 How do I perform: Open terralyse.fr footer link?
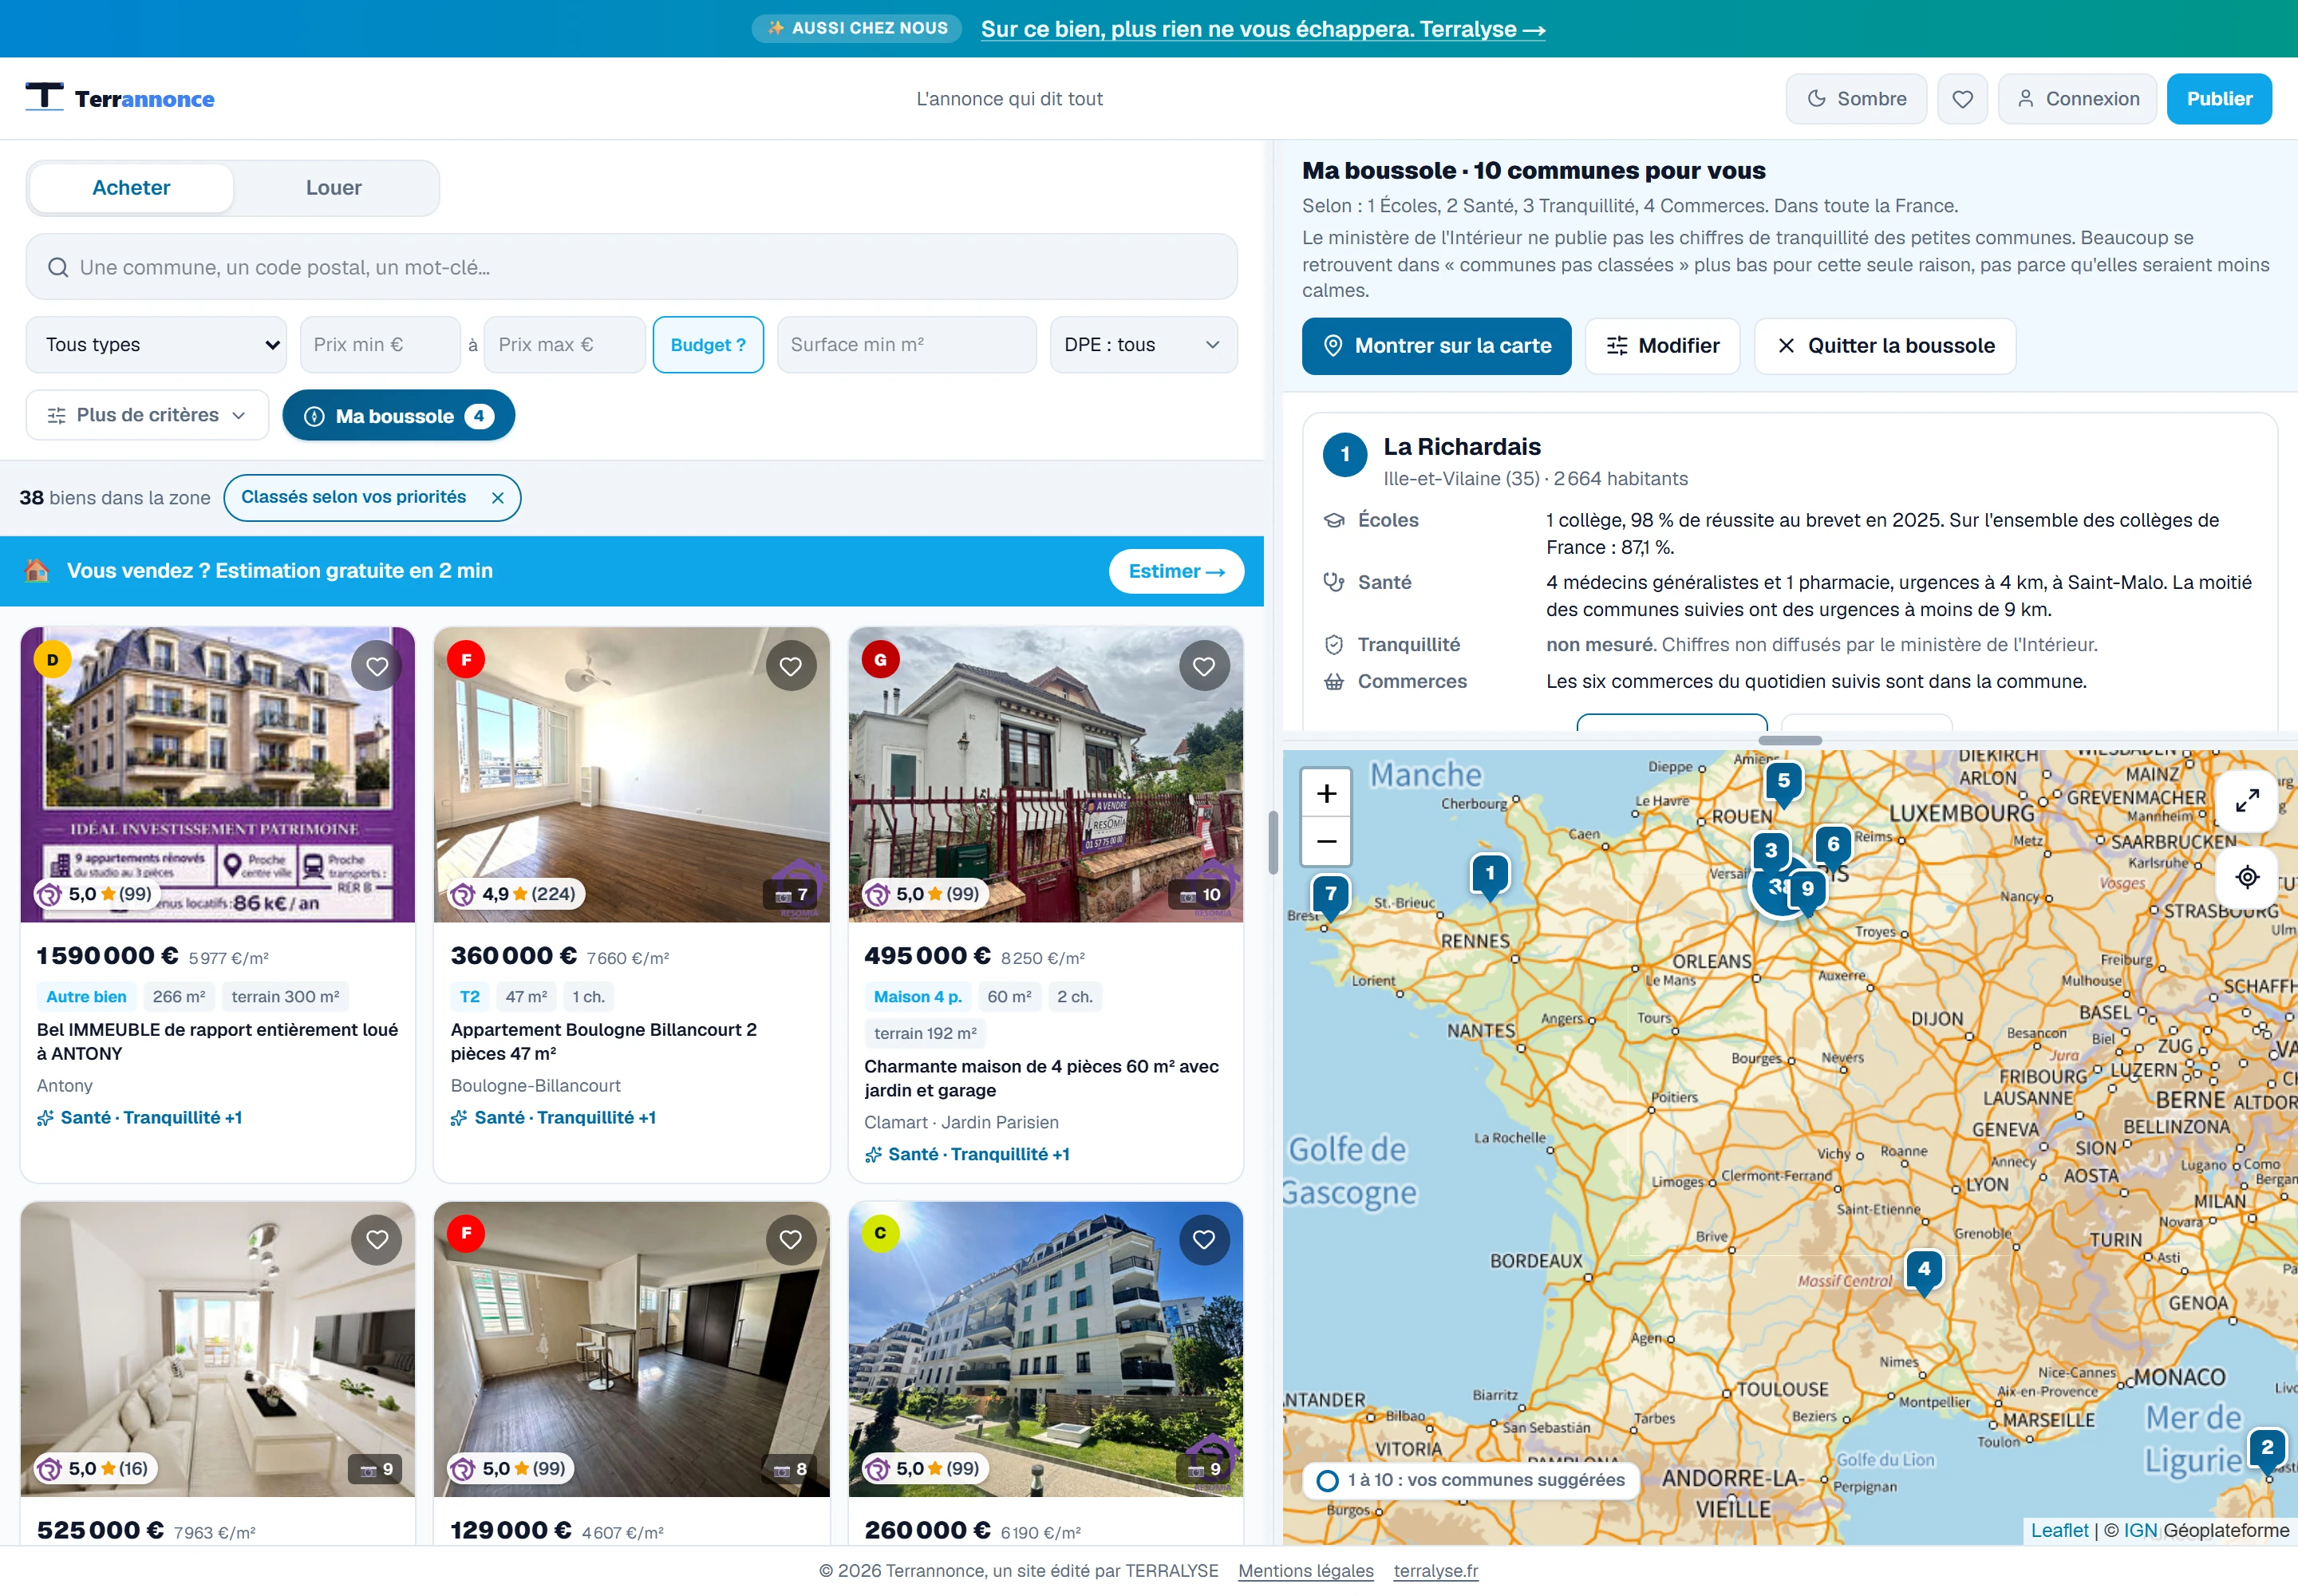(1435, 1571)
